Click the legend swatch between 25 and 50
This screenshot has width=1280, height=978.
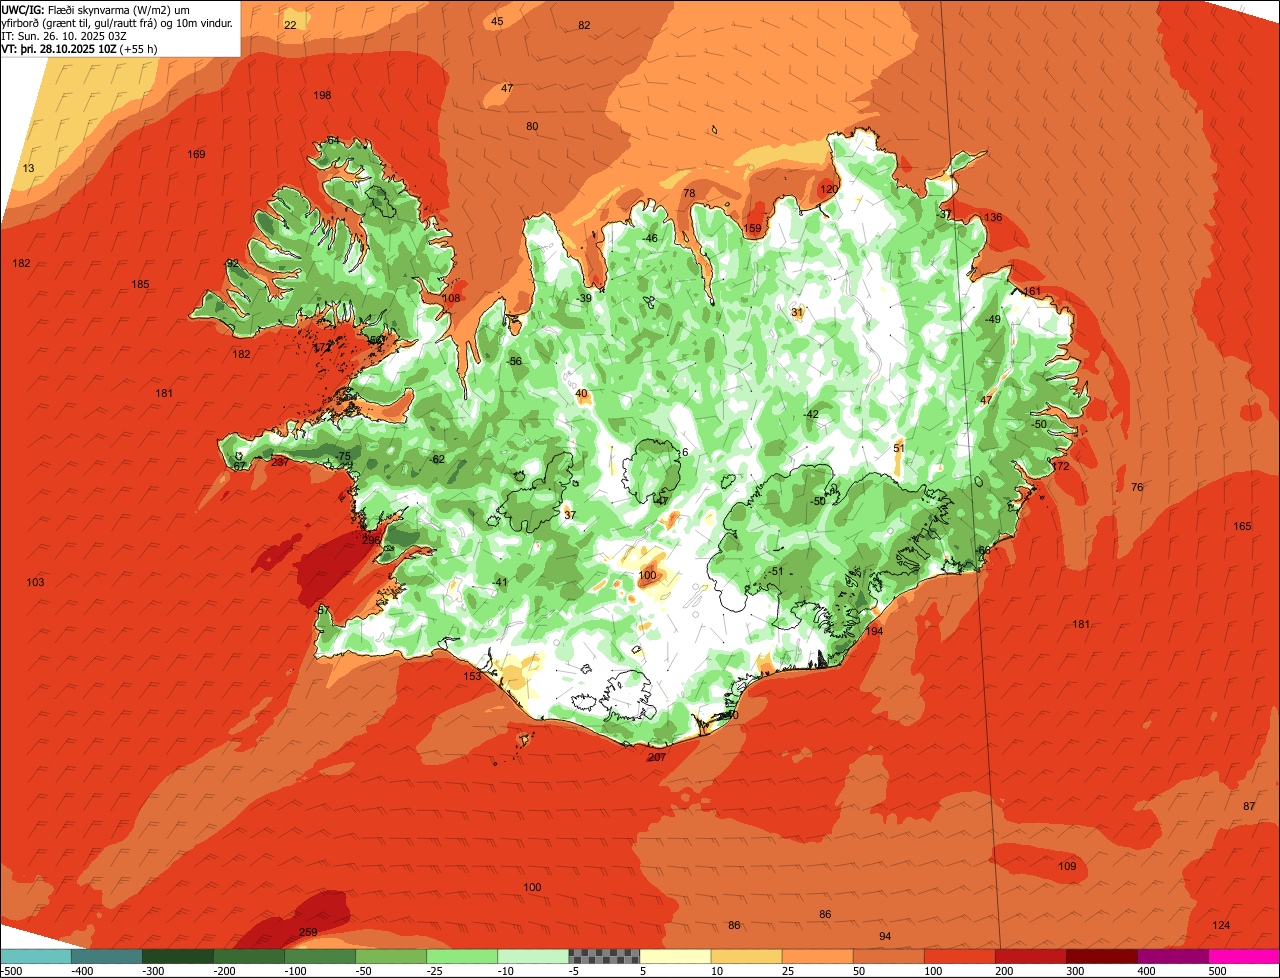coord(816,956)
